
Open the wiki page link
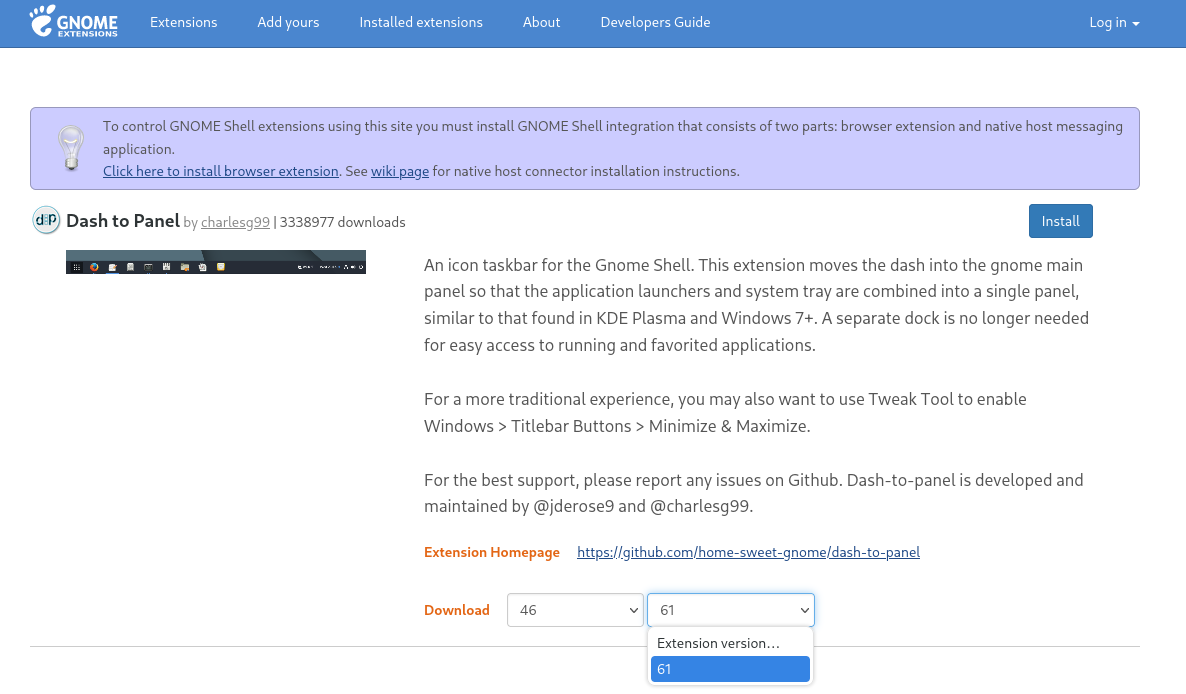click(x=399, y=172)
